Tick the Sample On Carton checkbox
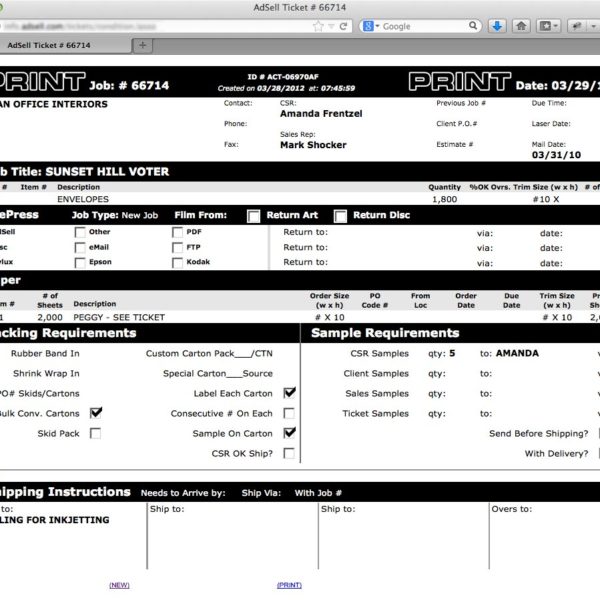600x600 pixels. pos(289,433)
